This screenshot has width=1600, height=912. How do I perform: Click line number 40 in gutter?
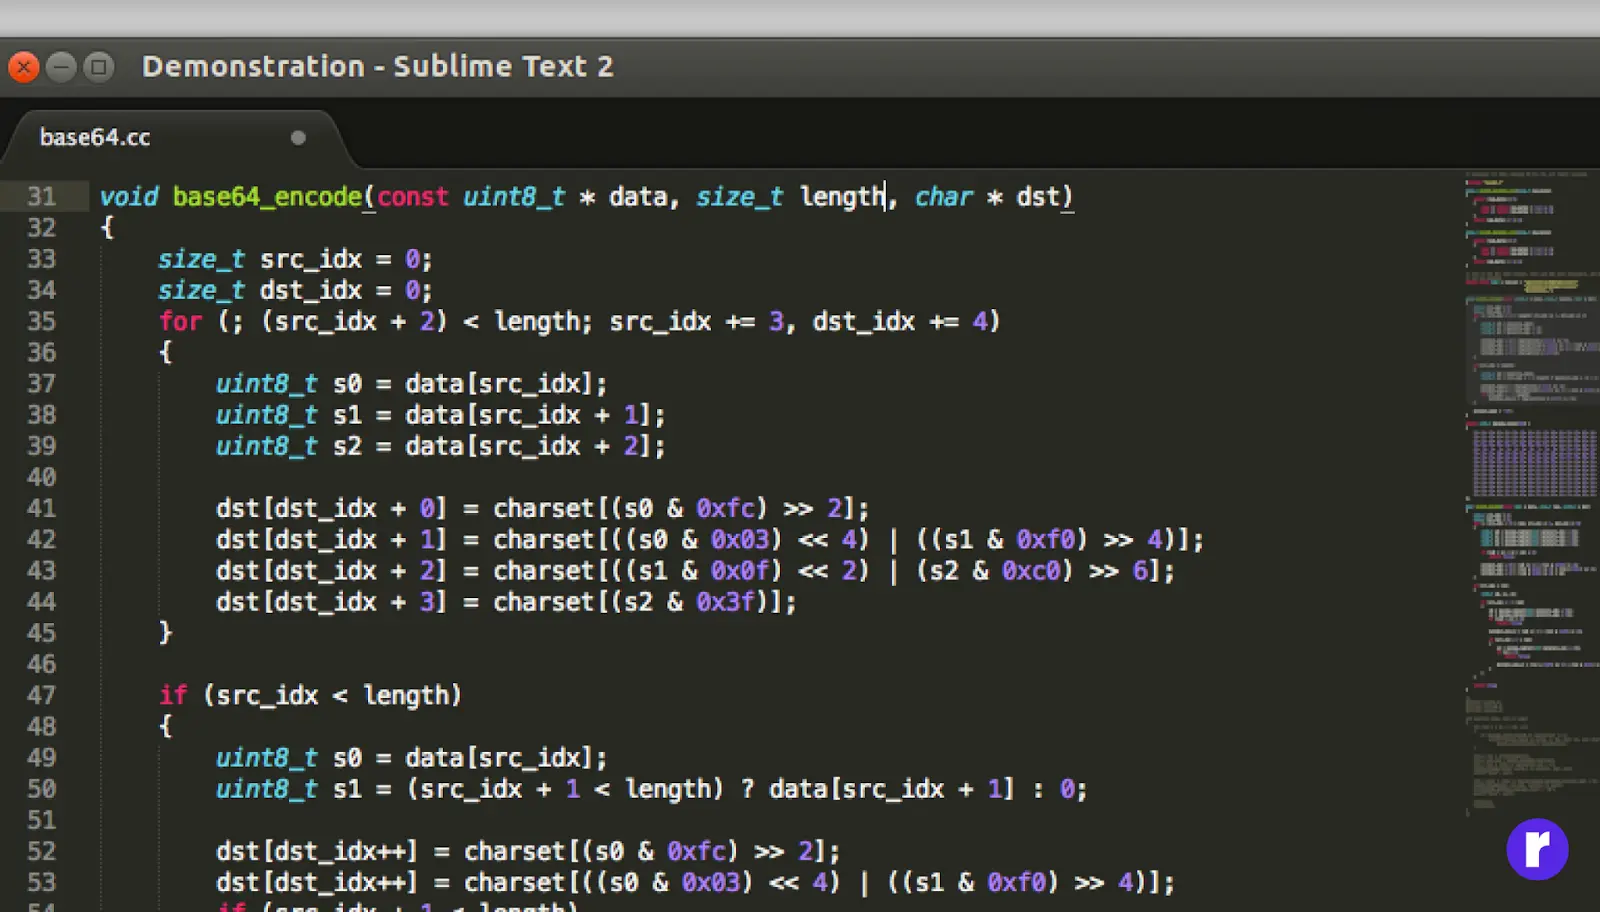tap(42, 477)
